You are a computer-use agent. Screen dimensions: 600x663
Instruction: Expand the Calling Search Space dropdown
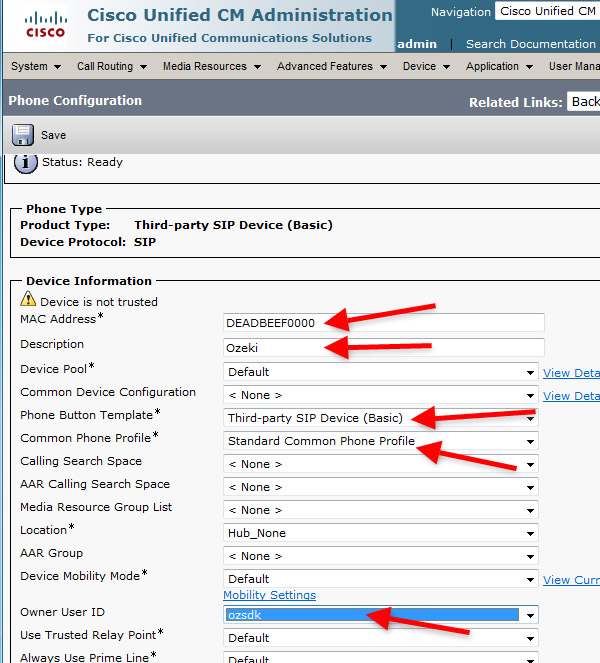tap(381, 464)
